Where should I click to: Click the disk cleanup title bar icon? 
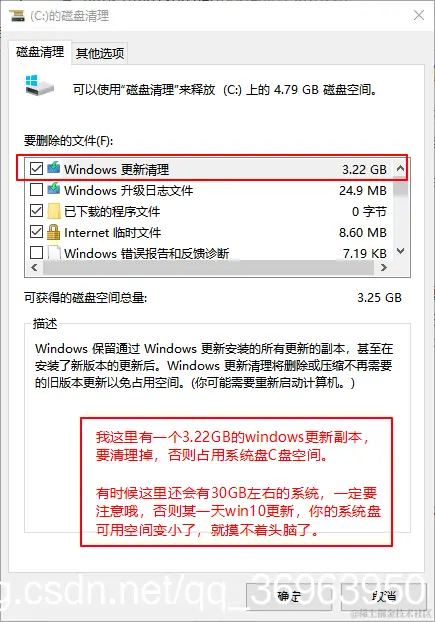coord(17,16)
